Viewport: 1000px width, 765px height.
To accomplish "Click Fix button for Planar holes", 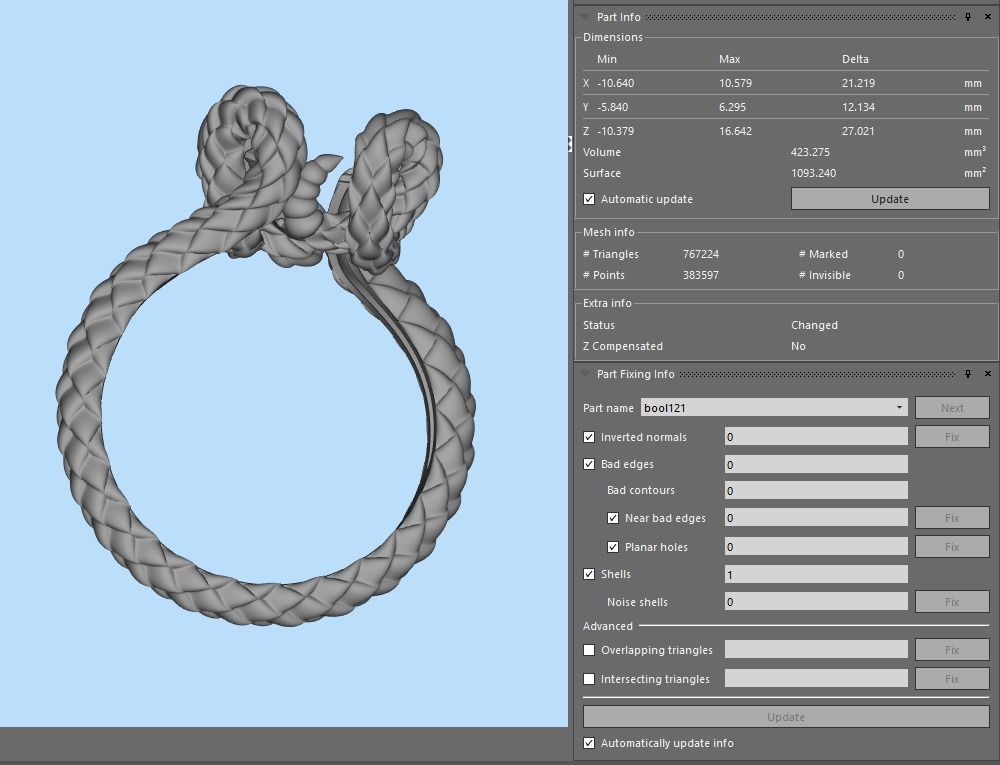I will tap(952, 547).
